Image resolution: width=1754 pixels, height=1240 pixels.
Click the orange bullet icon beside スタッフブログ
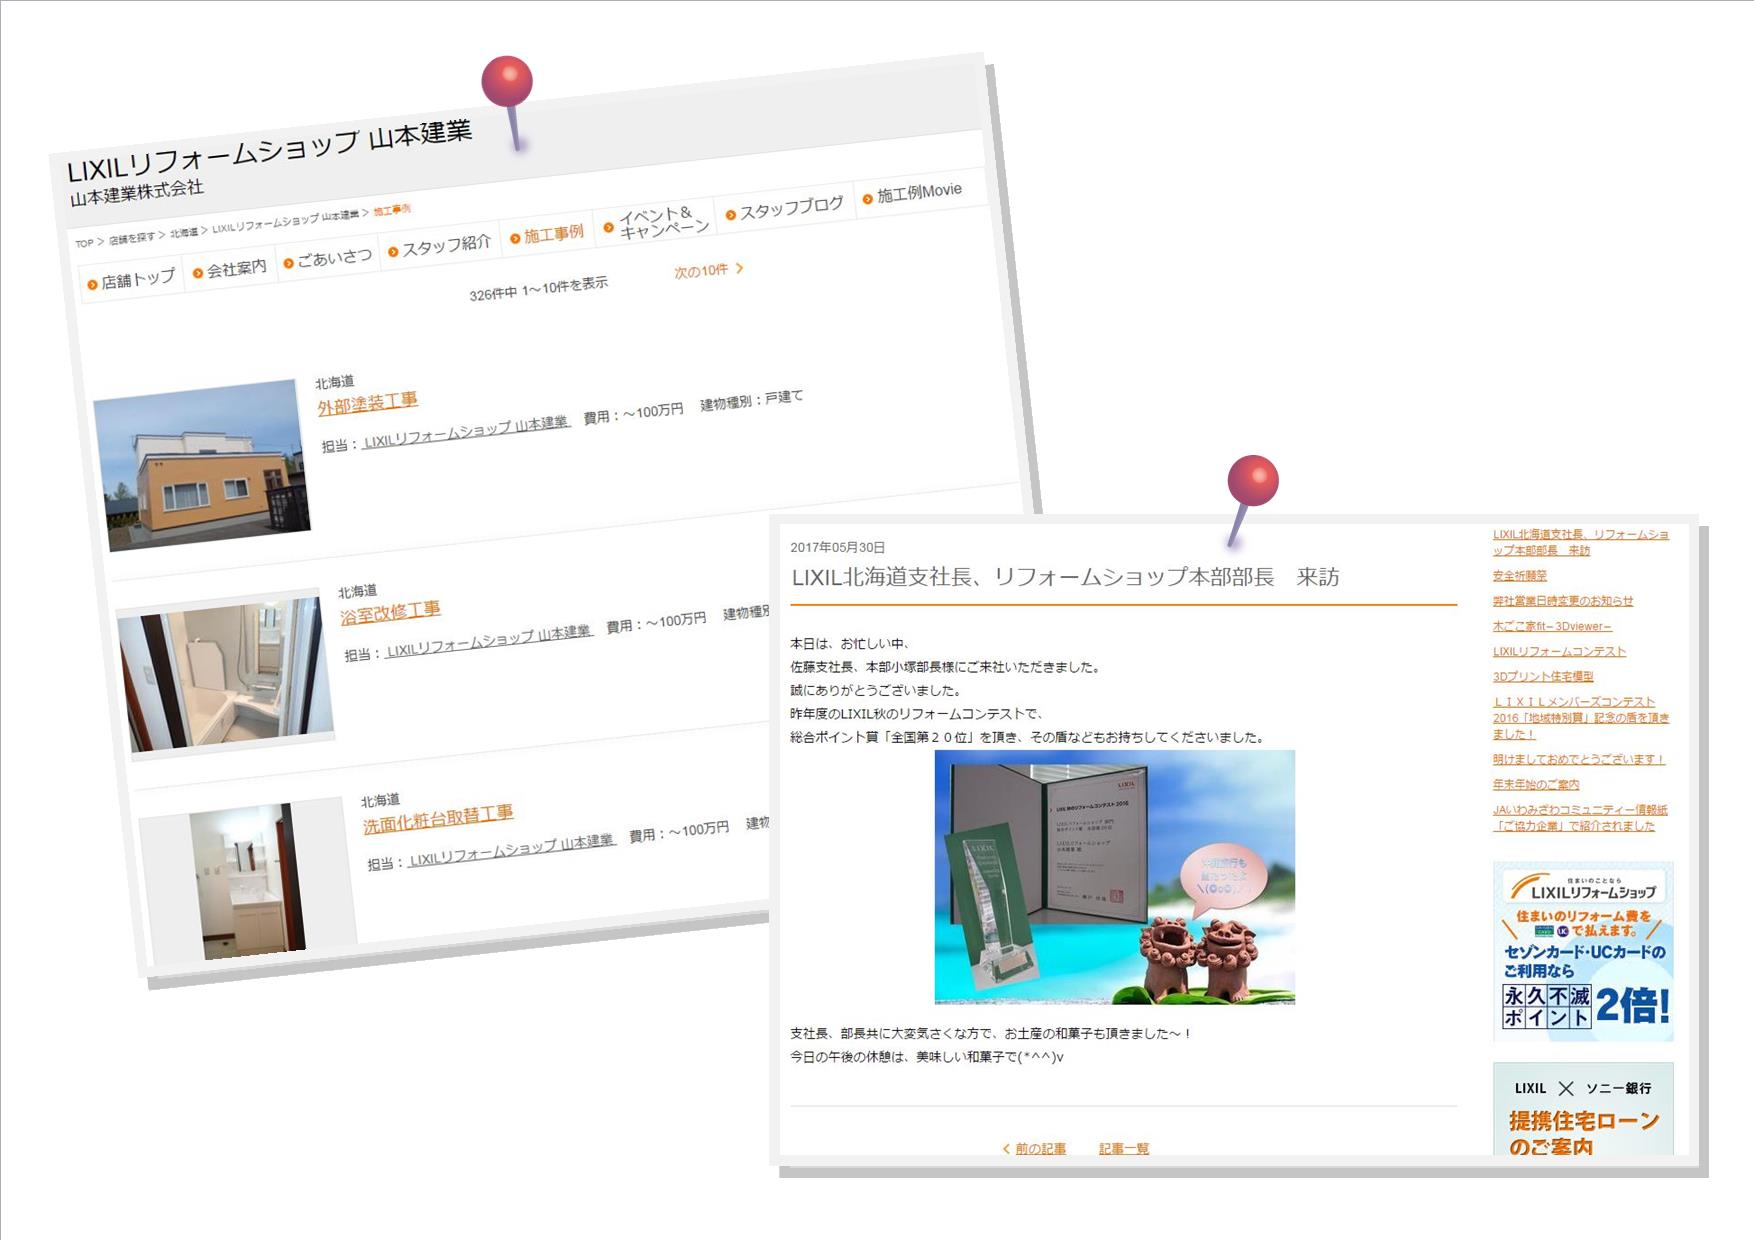tap(730, 215)
